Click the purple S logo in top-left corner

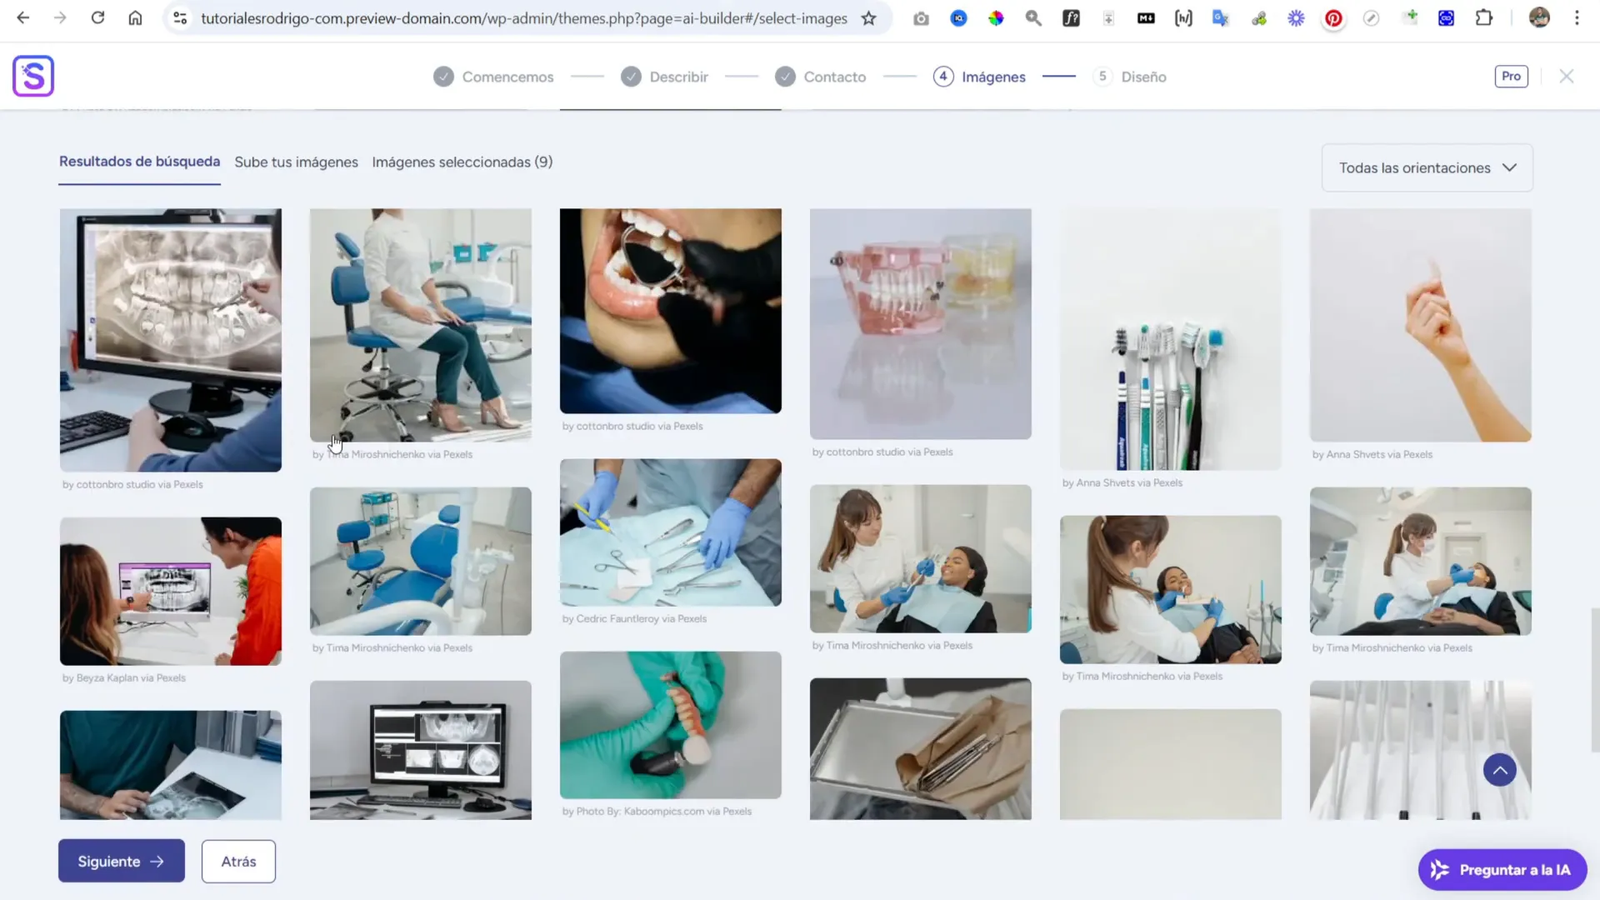(33, 75)
